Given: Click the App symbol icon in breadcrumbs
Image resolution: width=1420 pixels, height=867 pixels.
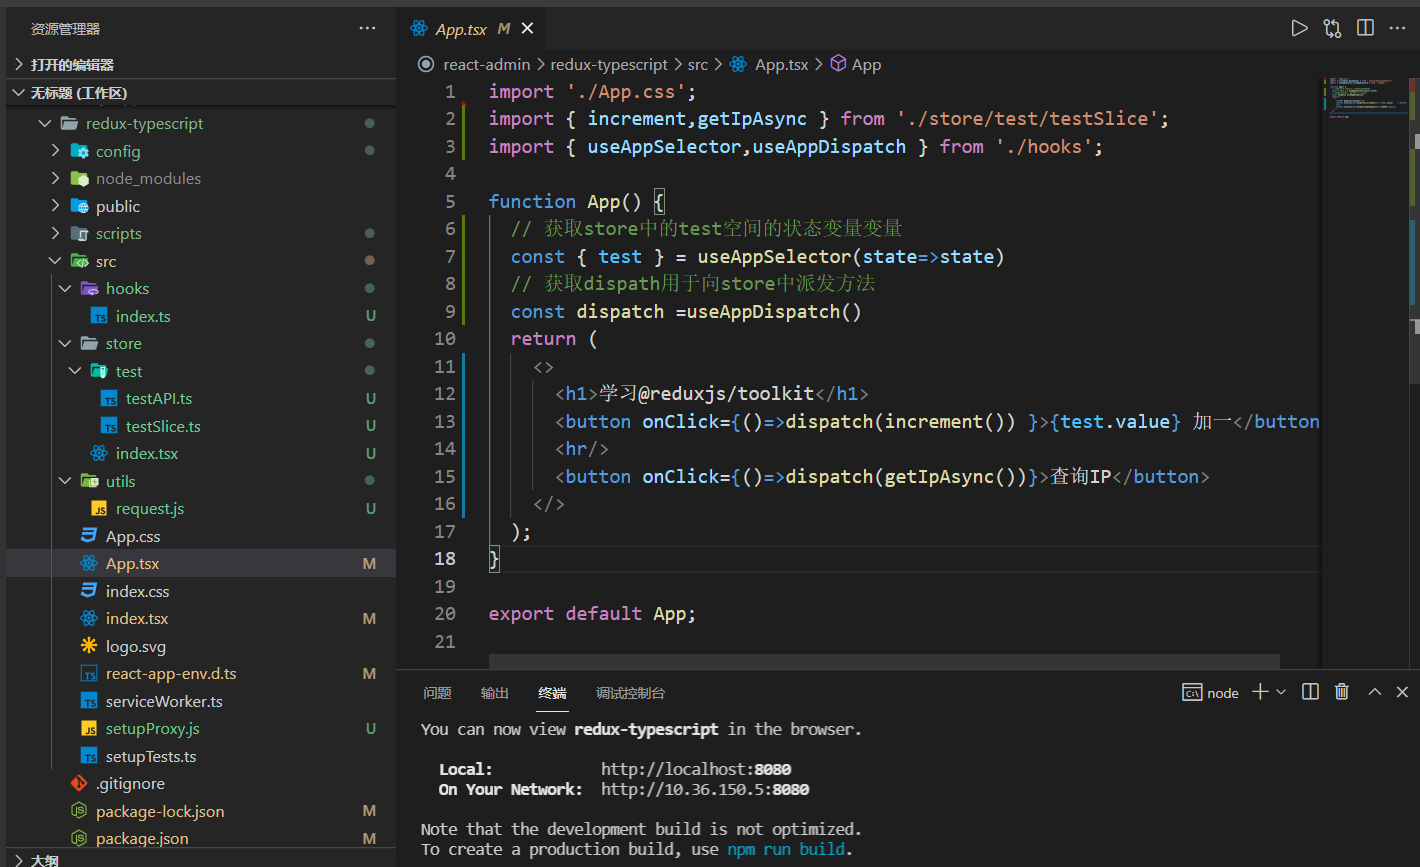Looking at the screenshot, I should [839, 64].
